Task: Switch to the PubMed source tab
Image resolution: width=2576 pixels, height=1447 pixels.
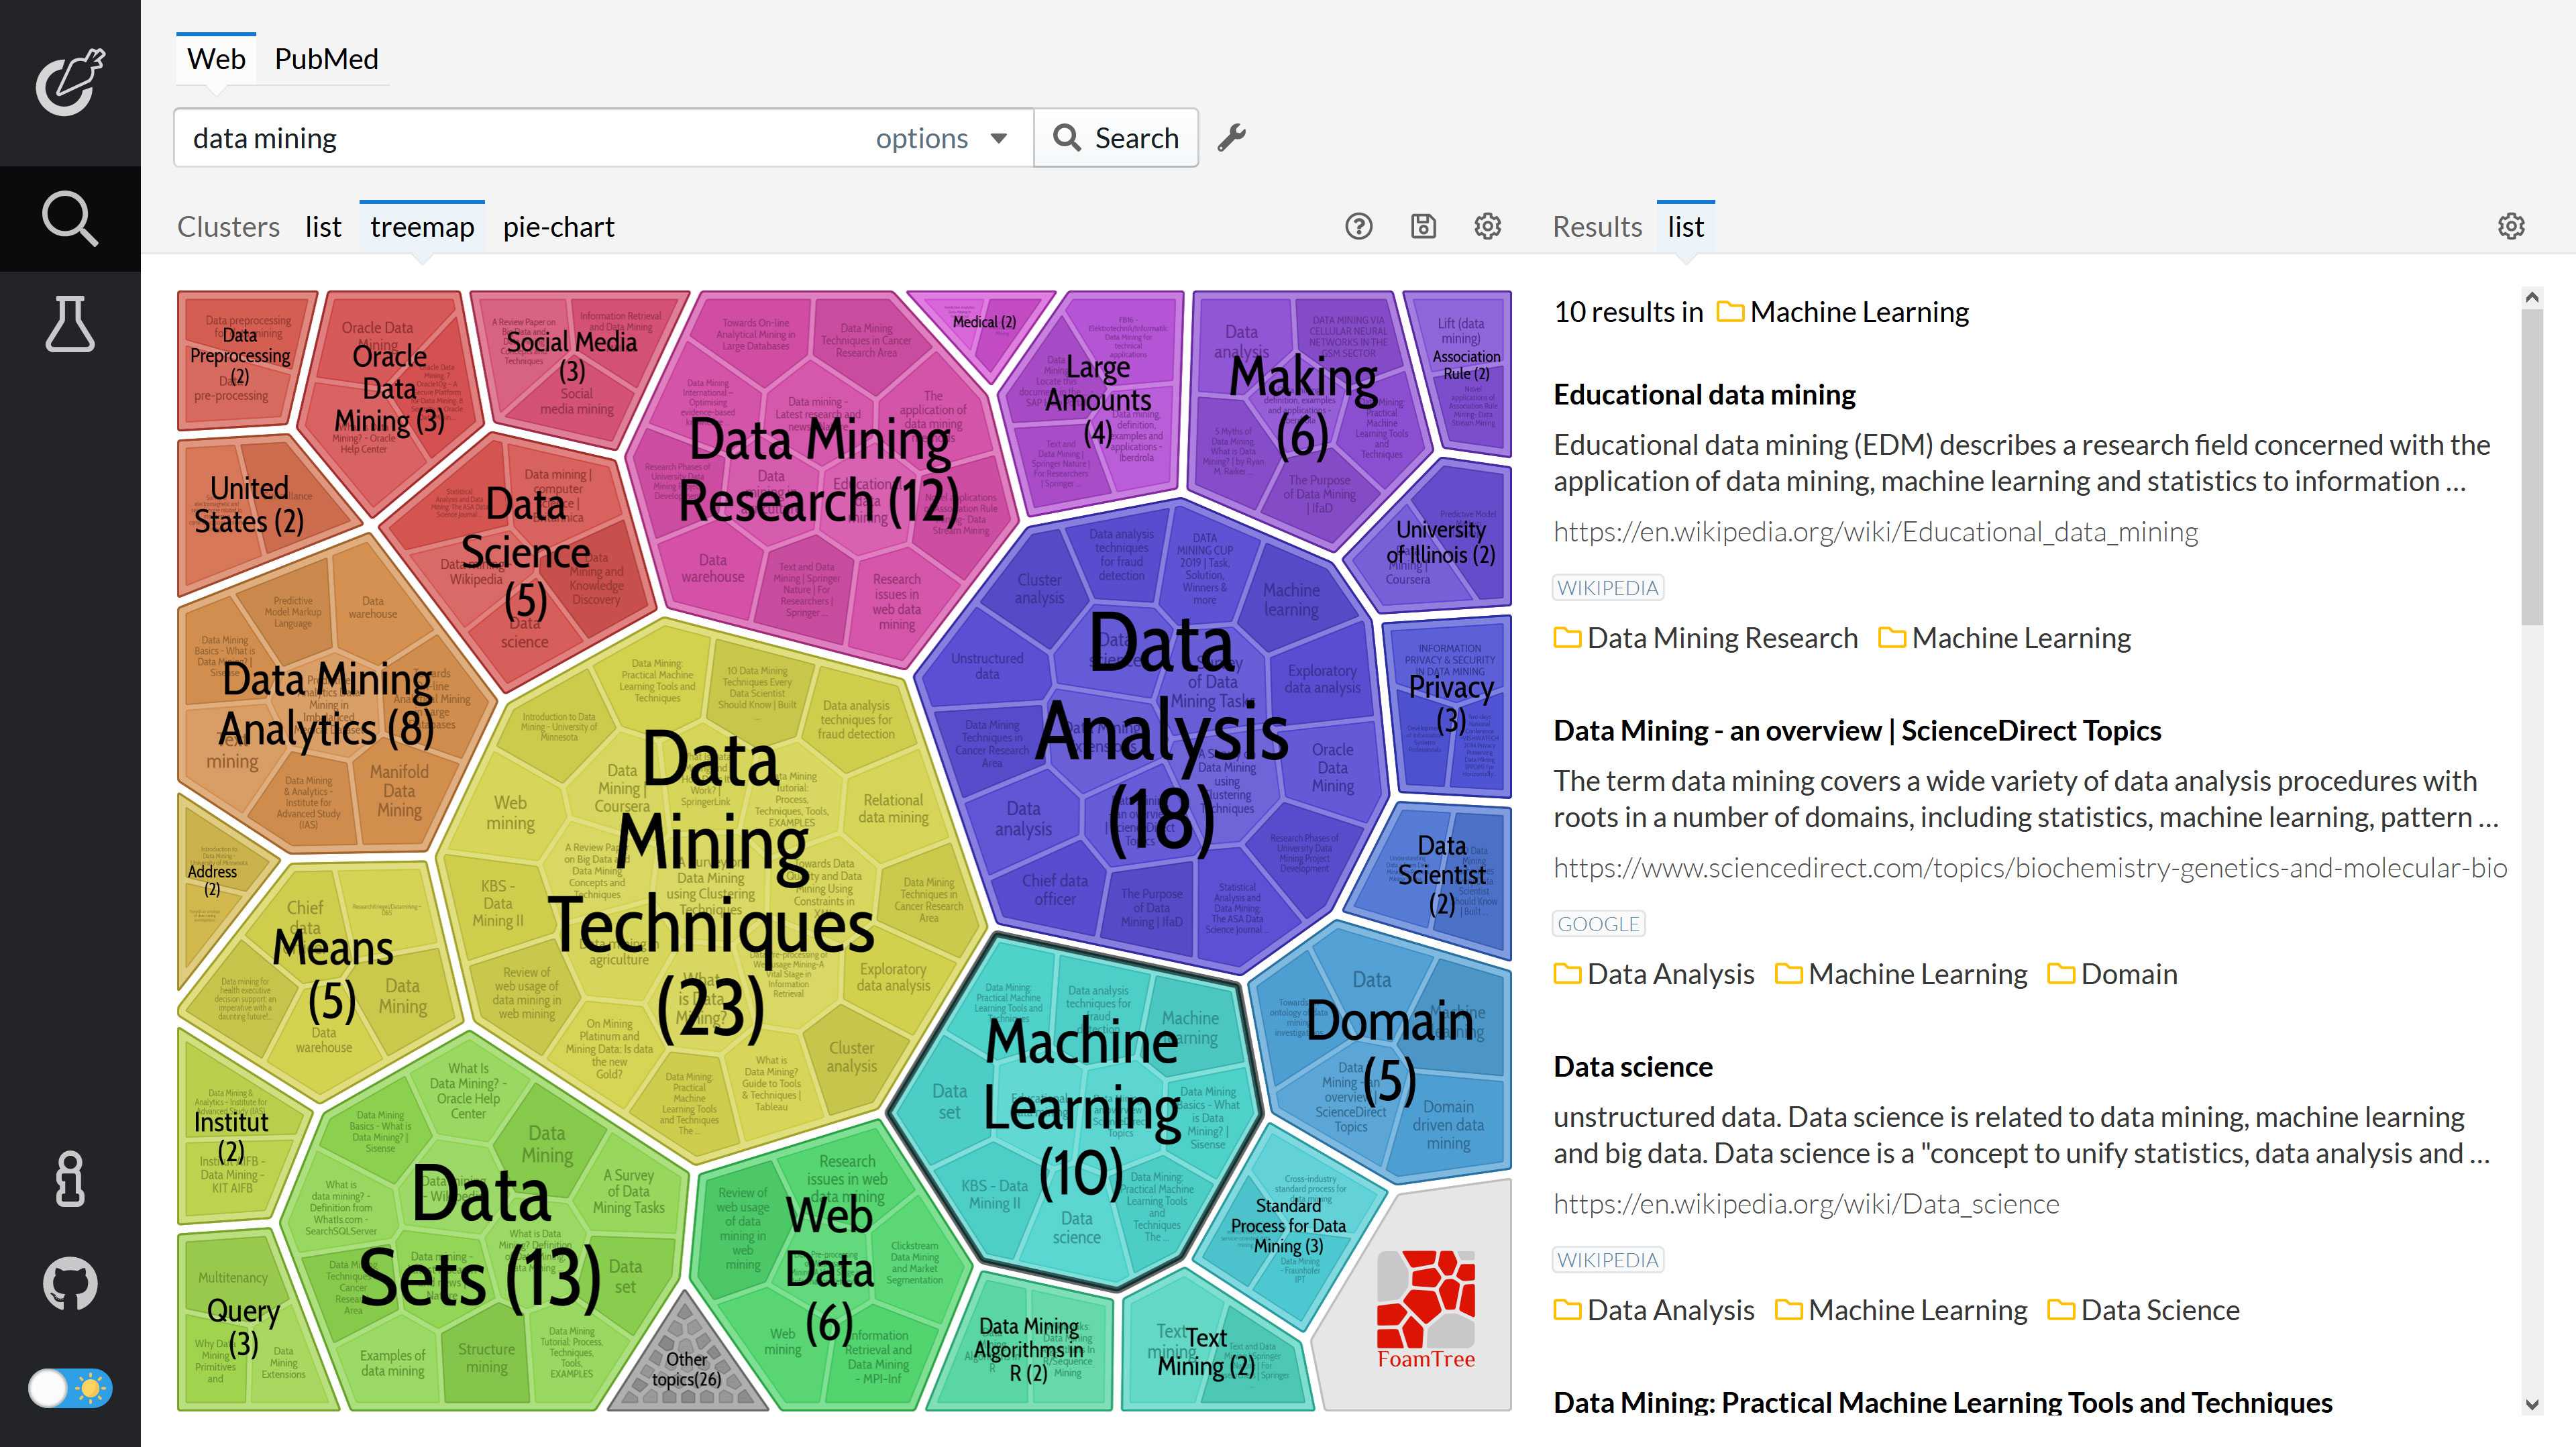Action: click(326, 59)
